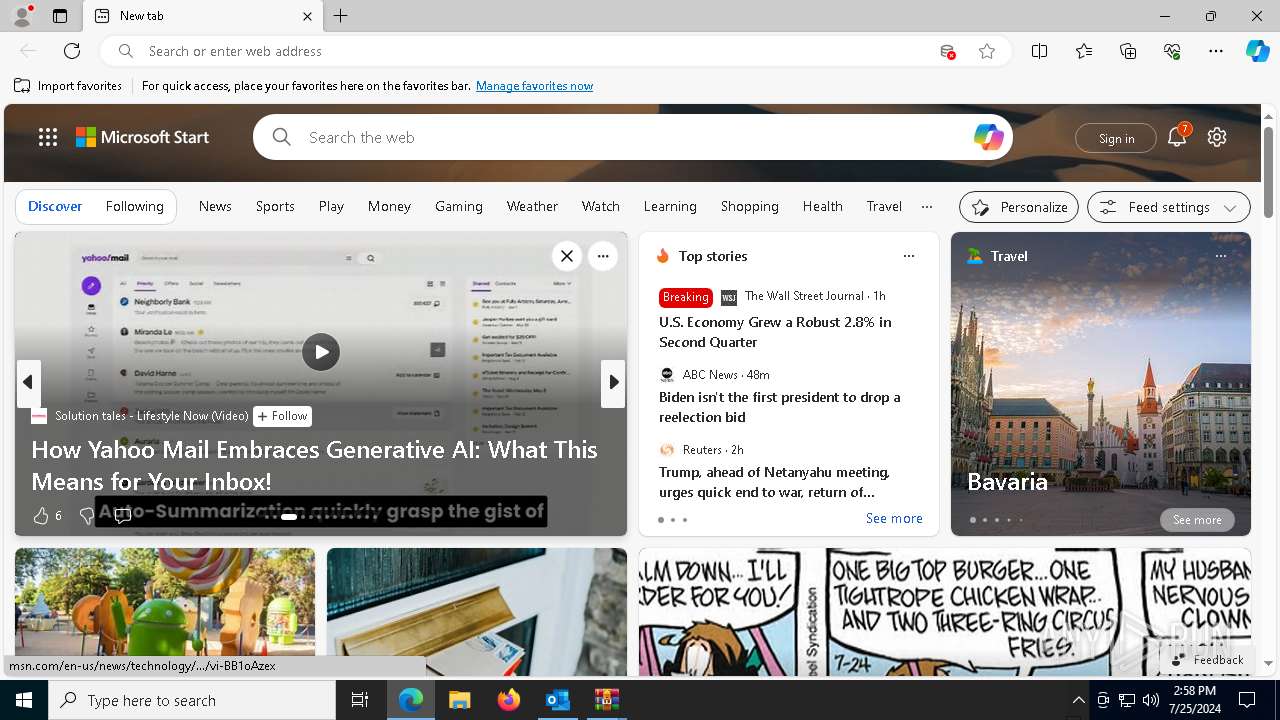Screen dimensions: 1280x720
Task: Open the Feedback button
Action: point(1207,660)
